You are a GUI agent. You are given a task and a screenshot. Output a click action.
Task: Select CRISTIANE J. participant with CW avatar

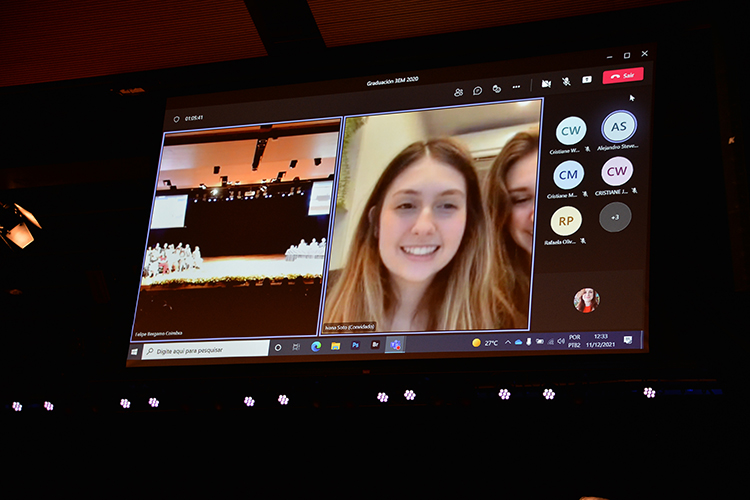point(617,171)
